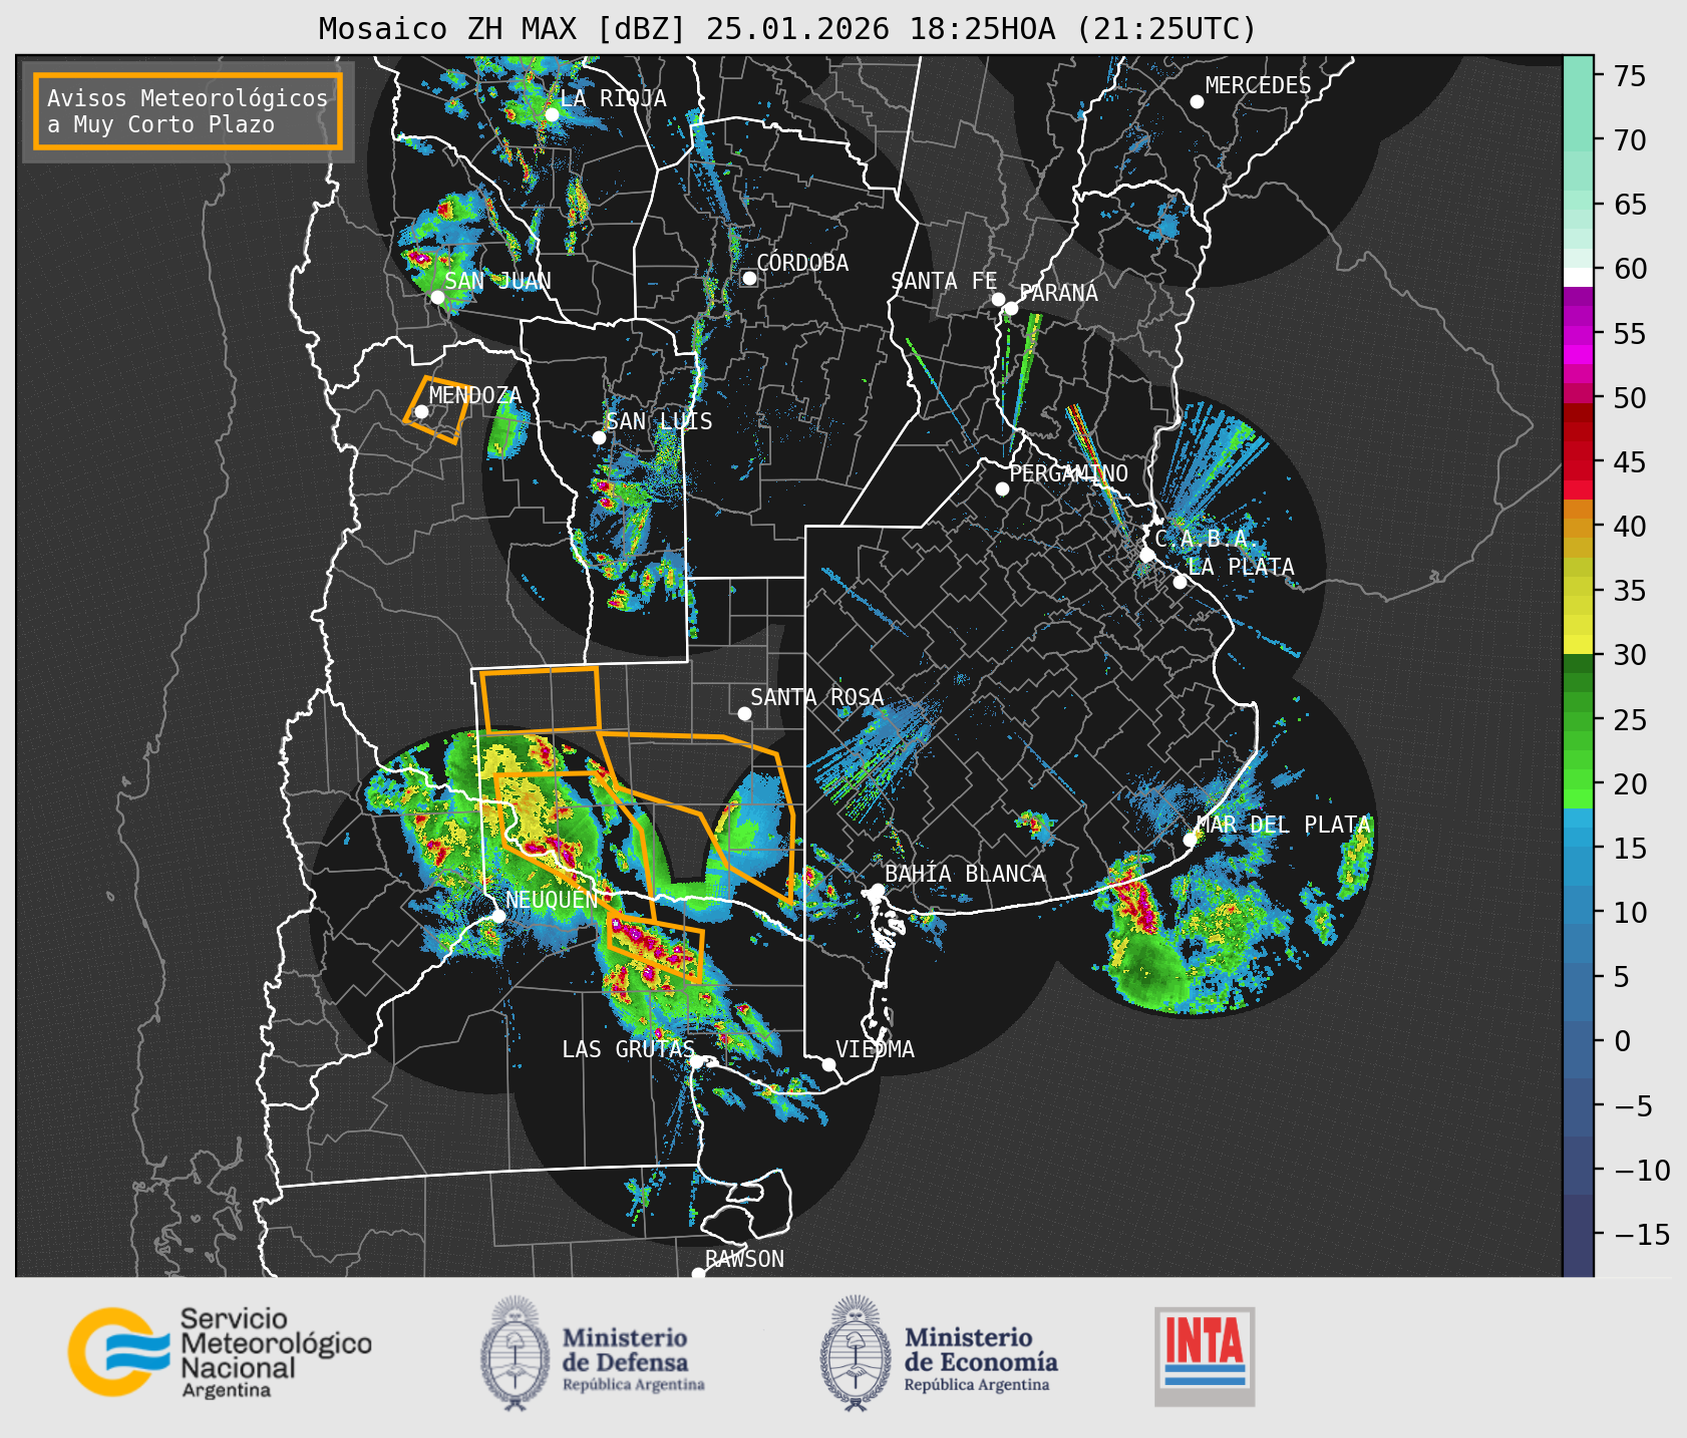Viewport: 1687px width, 1438px height.
Task: Click the MENDOZA city label
Action: coord(475,395)
